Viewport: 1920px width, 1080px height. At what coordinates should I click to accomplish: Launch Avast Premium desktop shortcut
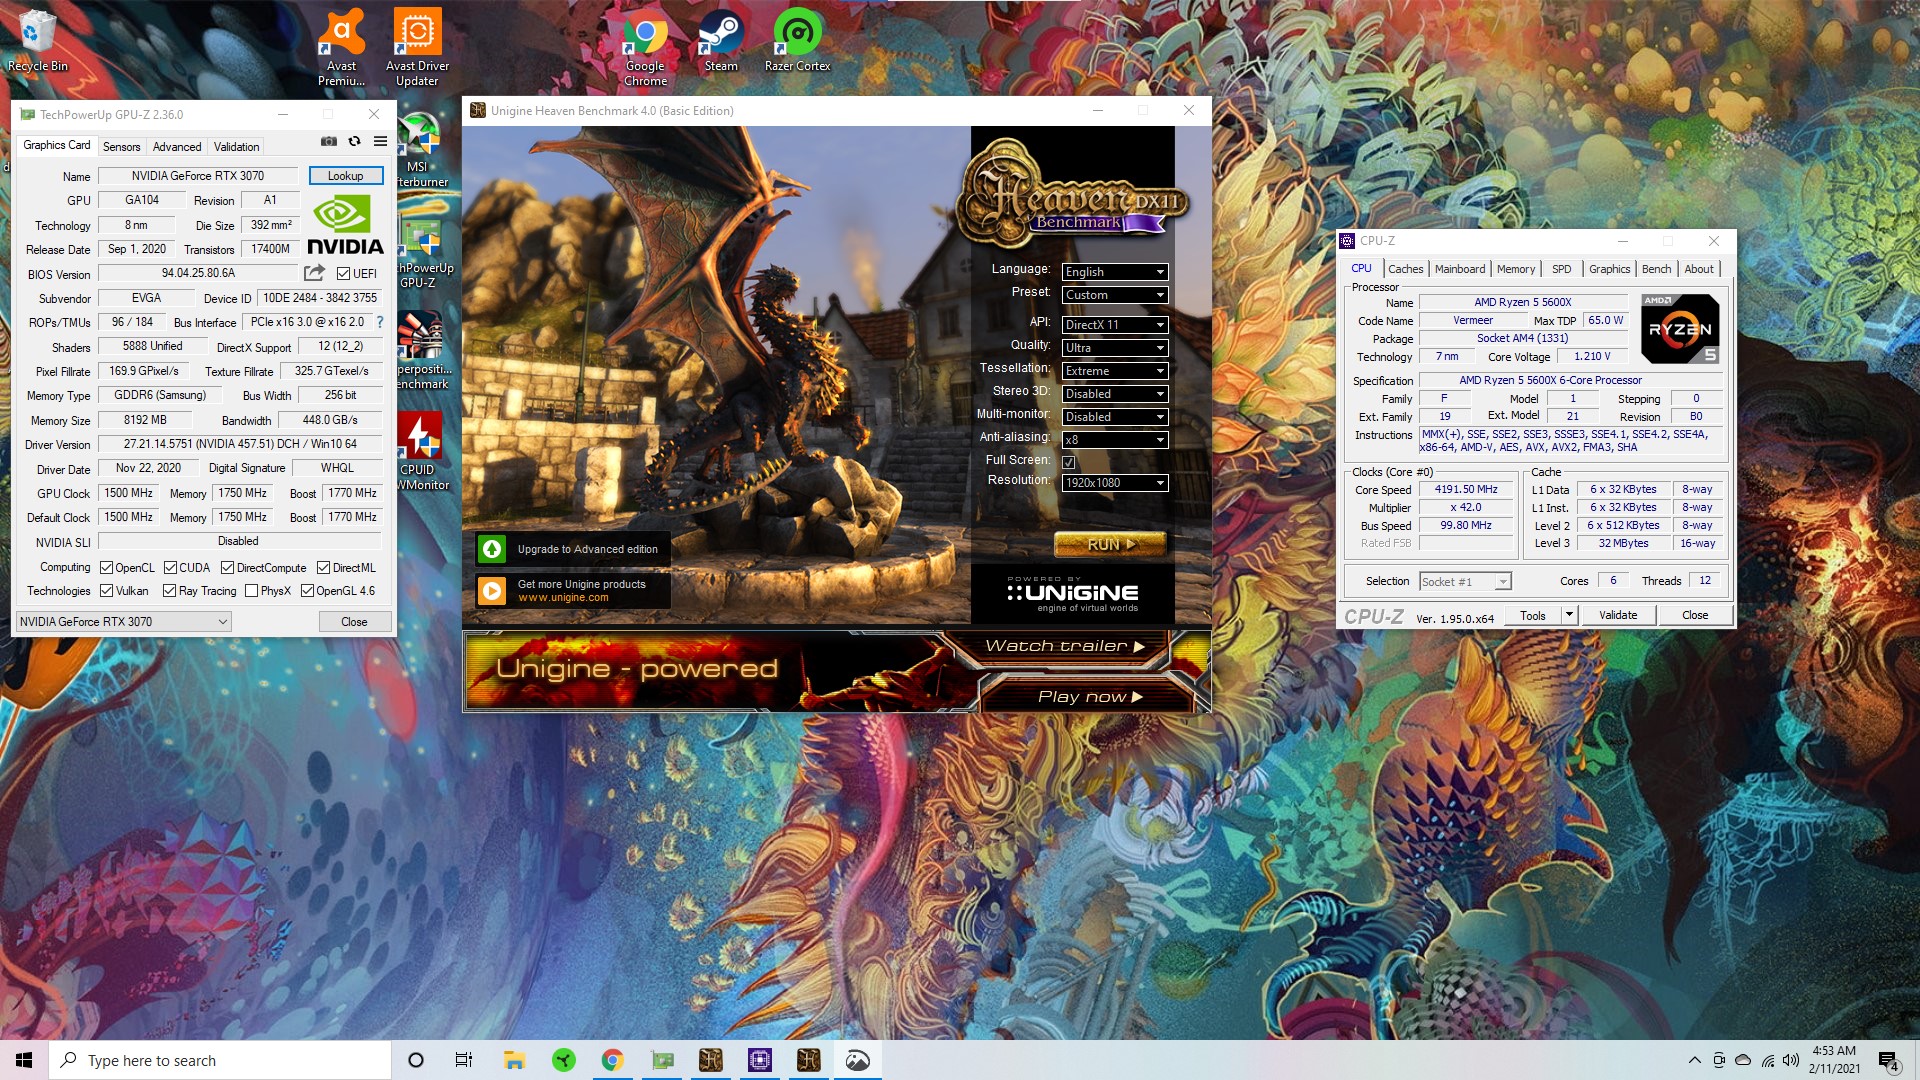(341, 47)
